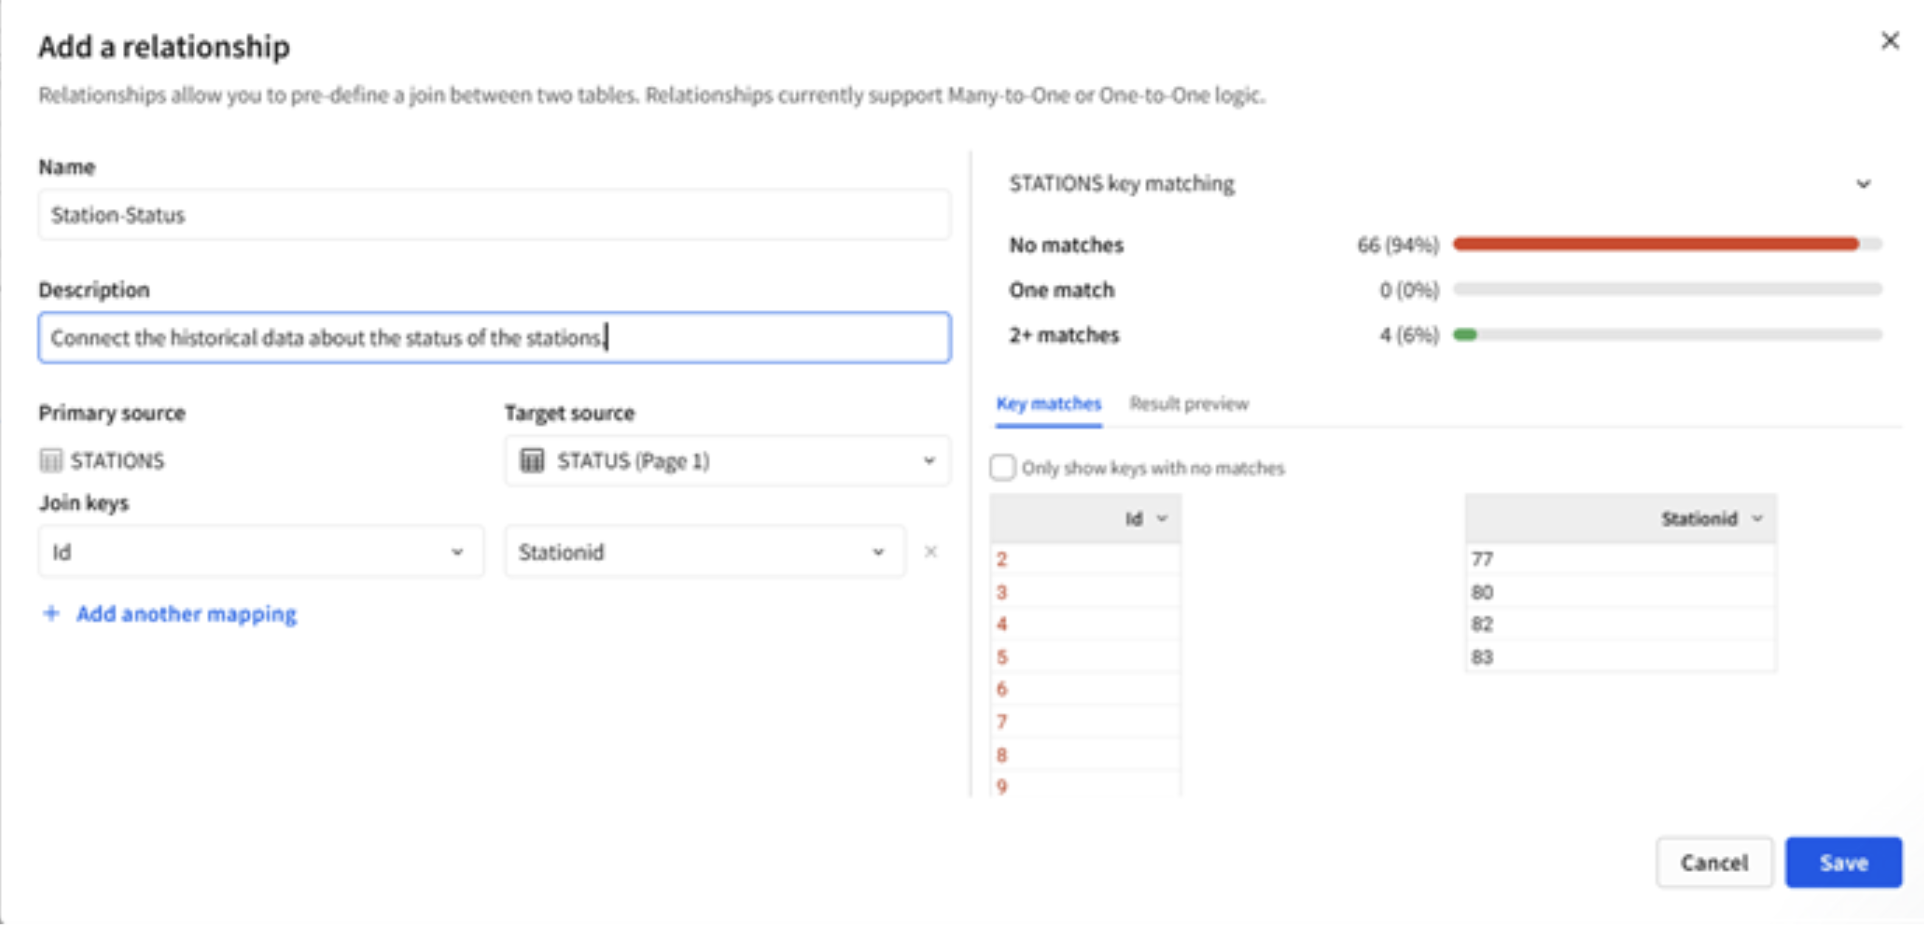Open the Stationid column header menu arrow
The height and width of the screenshot is (938, 1924).
1757,518
